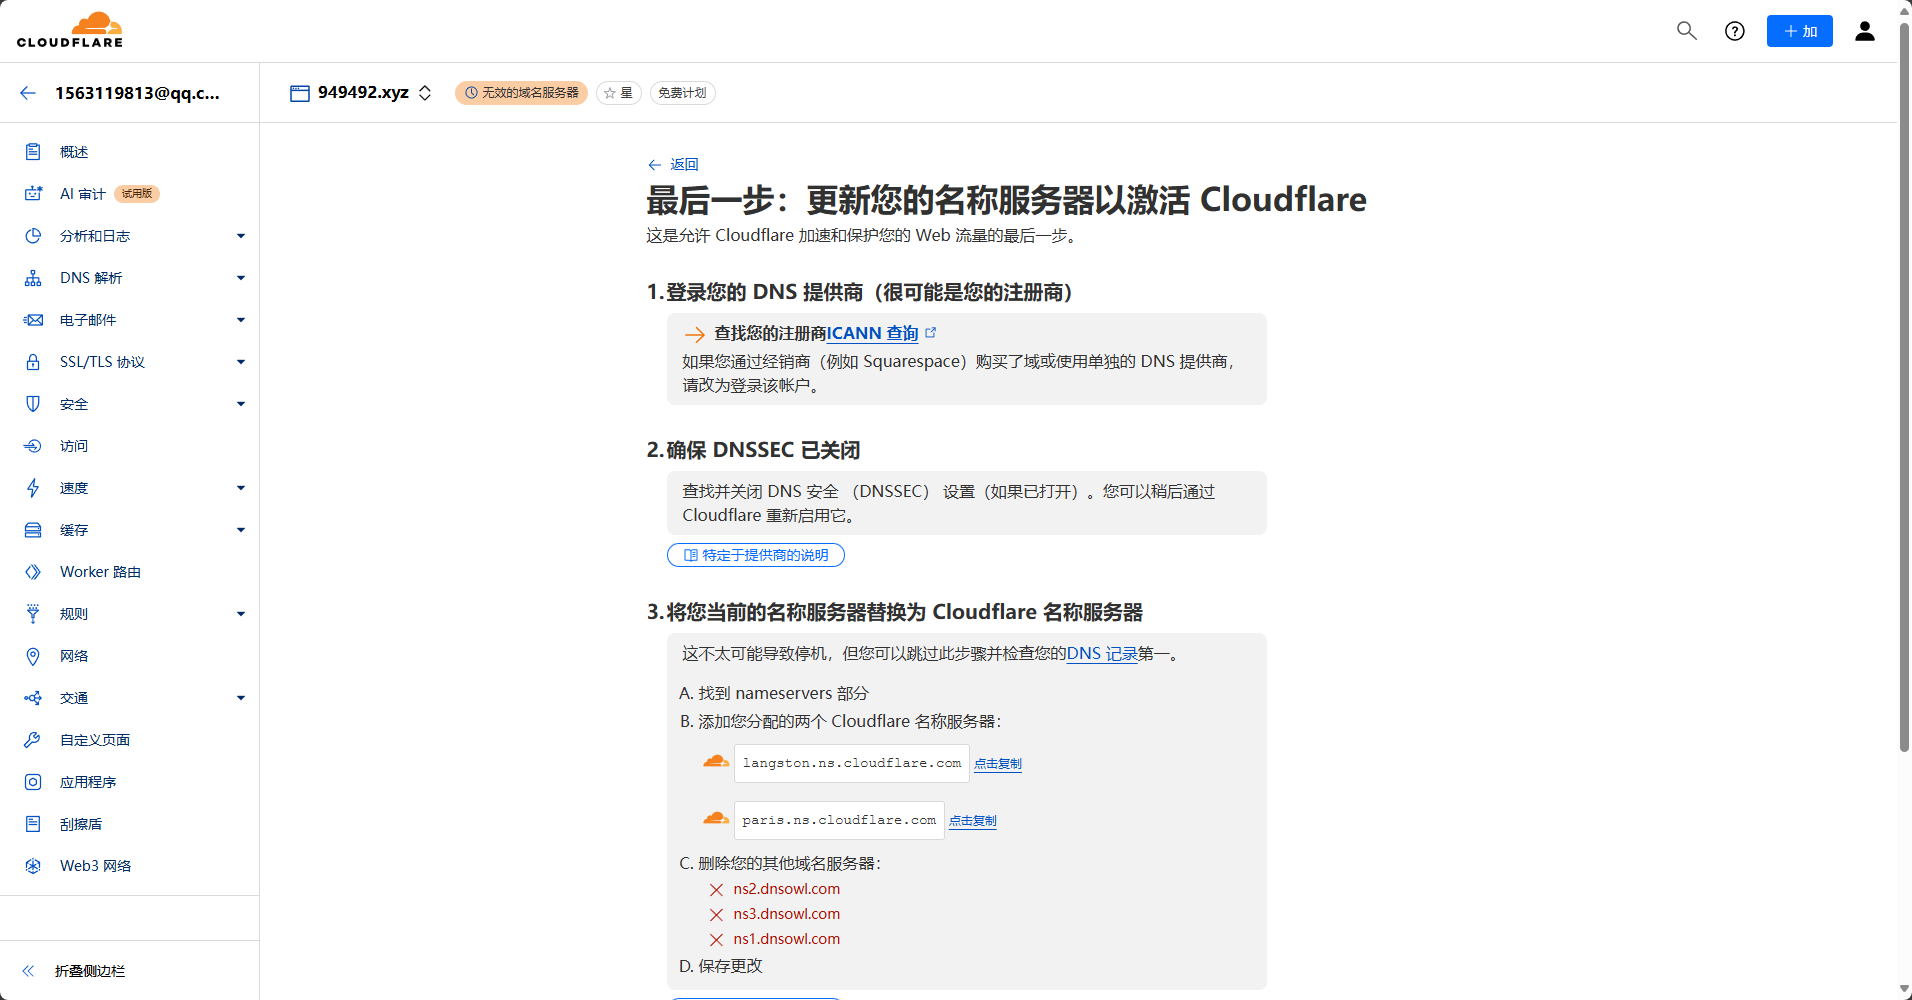Open the 网络 sidebar item
The width and height of the screenshot is (1912, 1000).
coord(74,656)
